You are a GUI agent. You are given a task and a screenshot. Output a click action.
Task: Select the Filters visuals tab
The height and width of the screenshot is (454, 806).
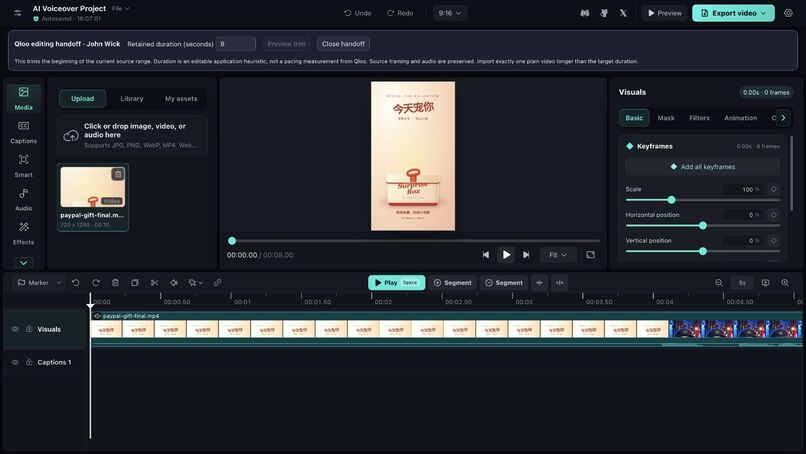pyautogui.click(x=699, y=118)
